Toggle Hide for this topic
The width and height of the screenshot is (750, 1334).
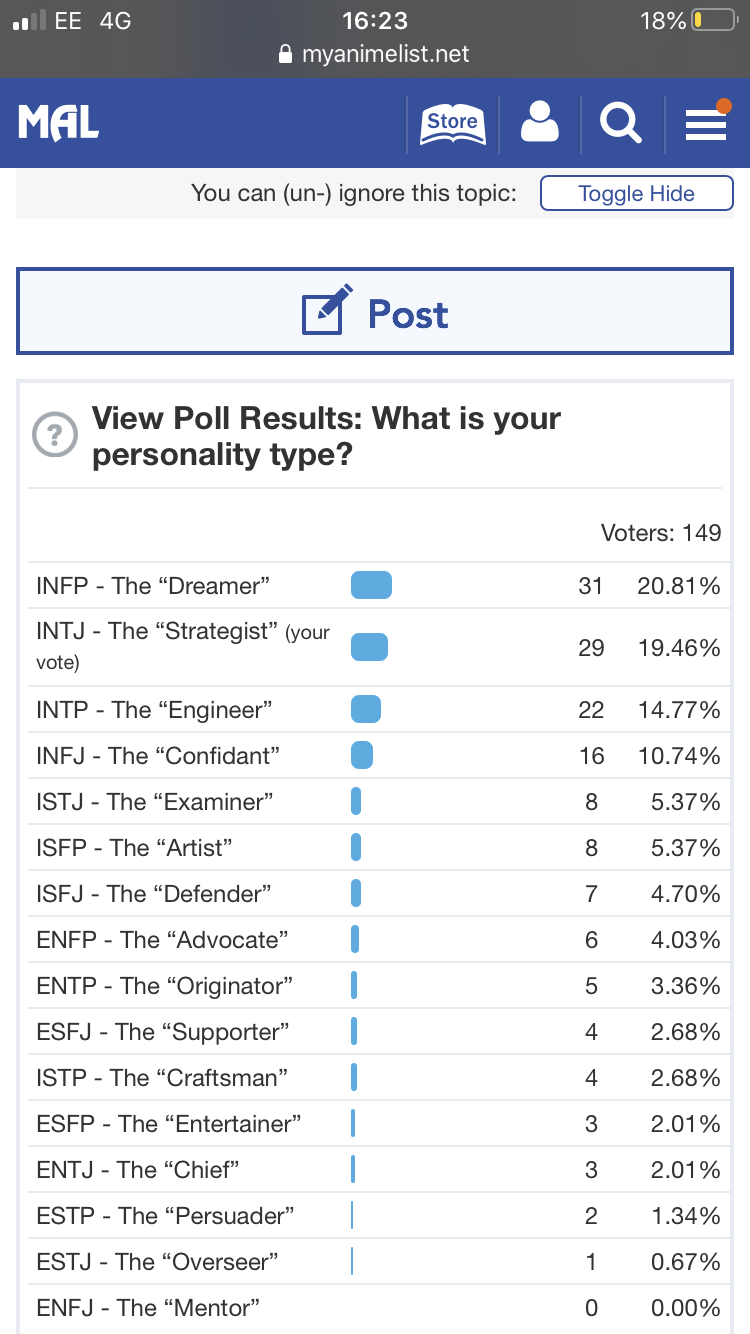pos(636,193)
